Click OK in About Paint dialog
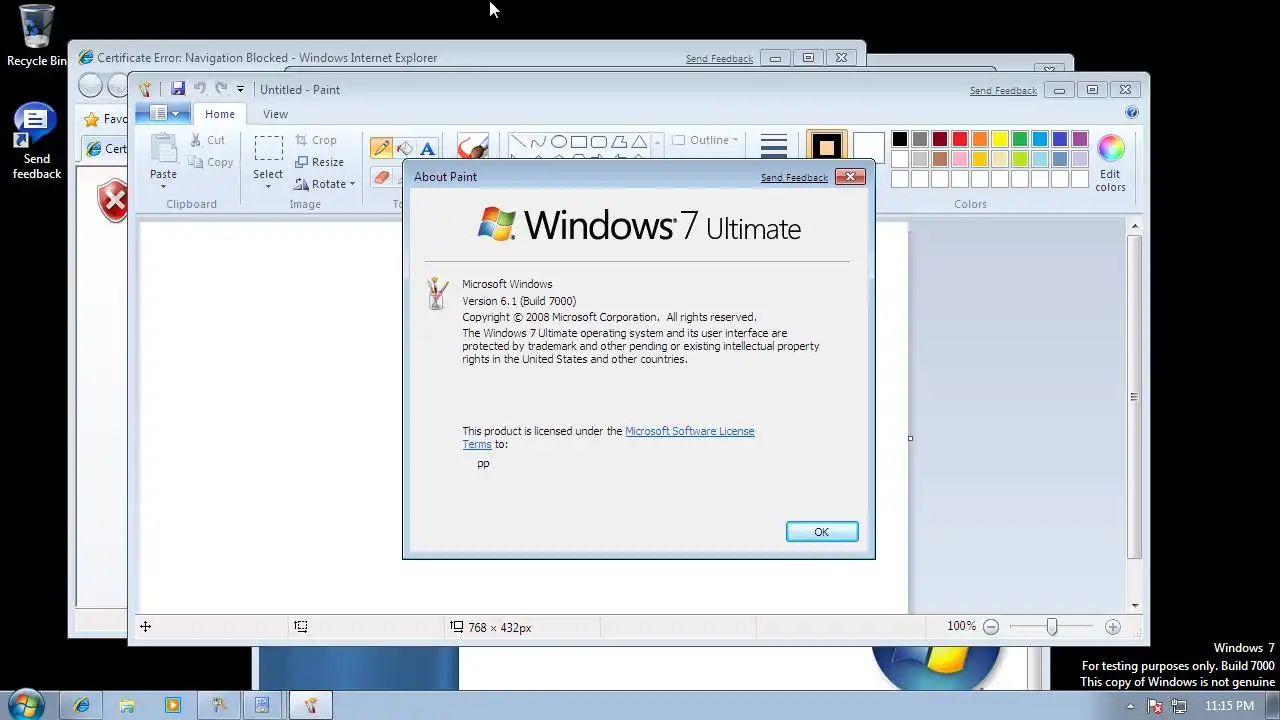Screen dimensions: 1280x720 pyautogui.click(x=822, y=532)
